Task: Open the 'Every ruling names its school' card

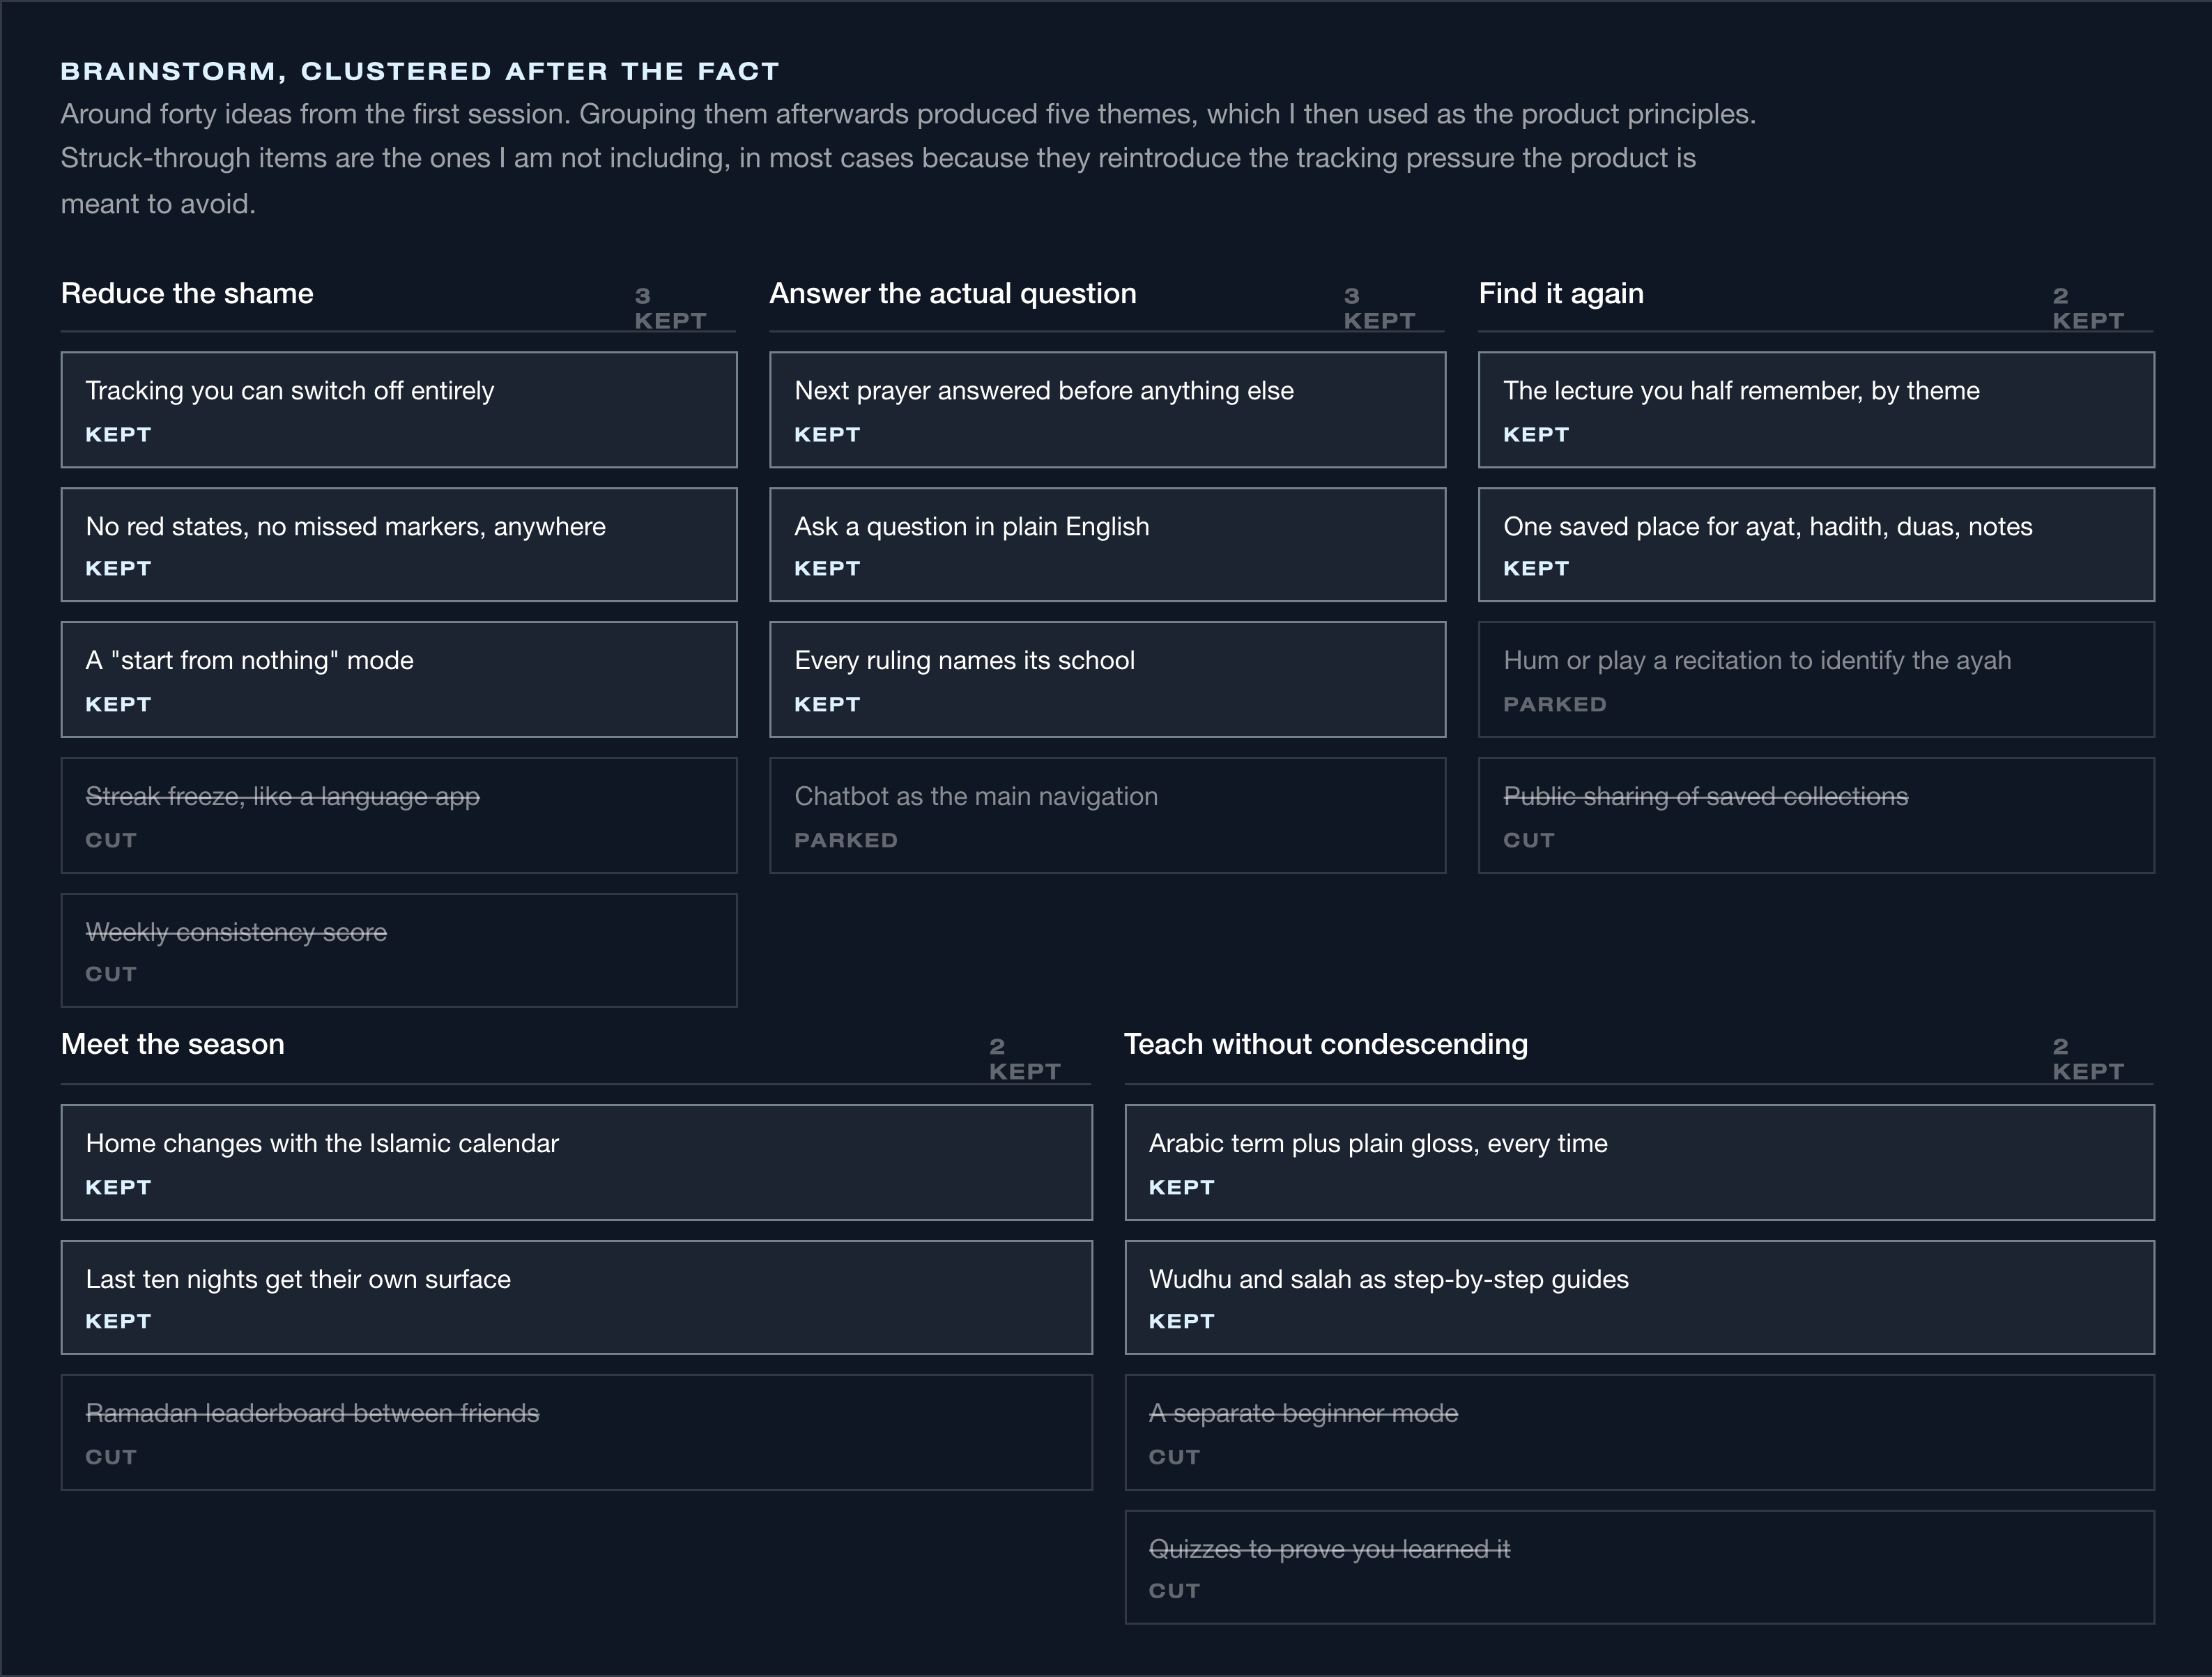Action: [1108, 680]
